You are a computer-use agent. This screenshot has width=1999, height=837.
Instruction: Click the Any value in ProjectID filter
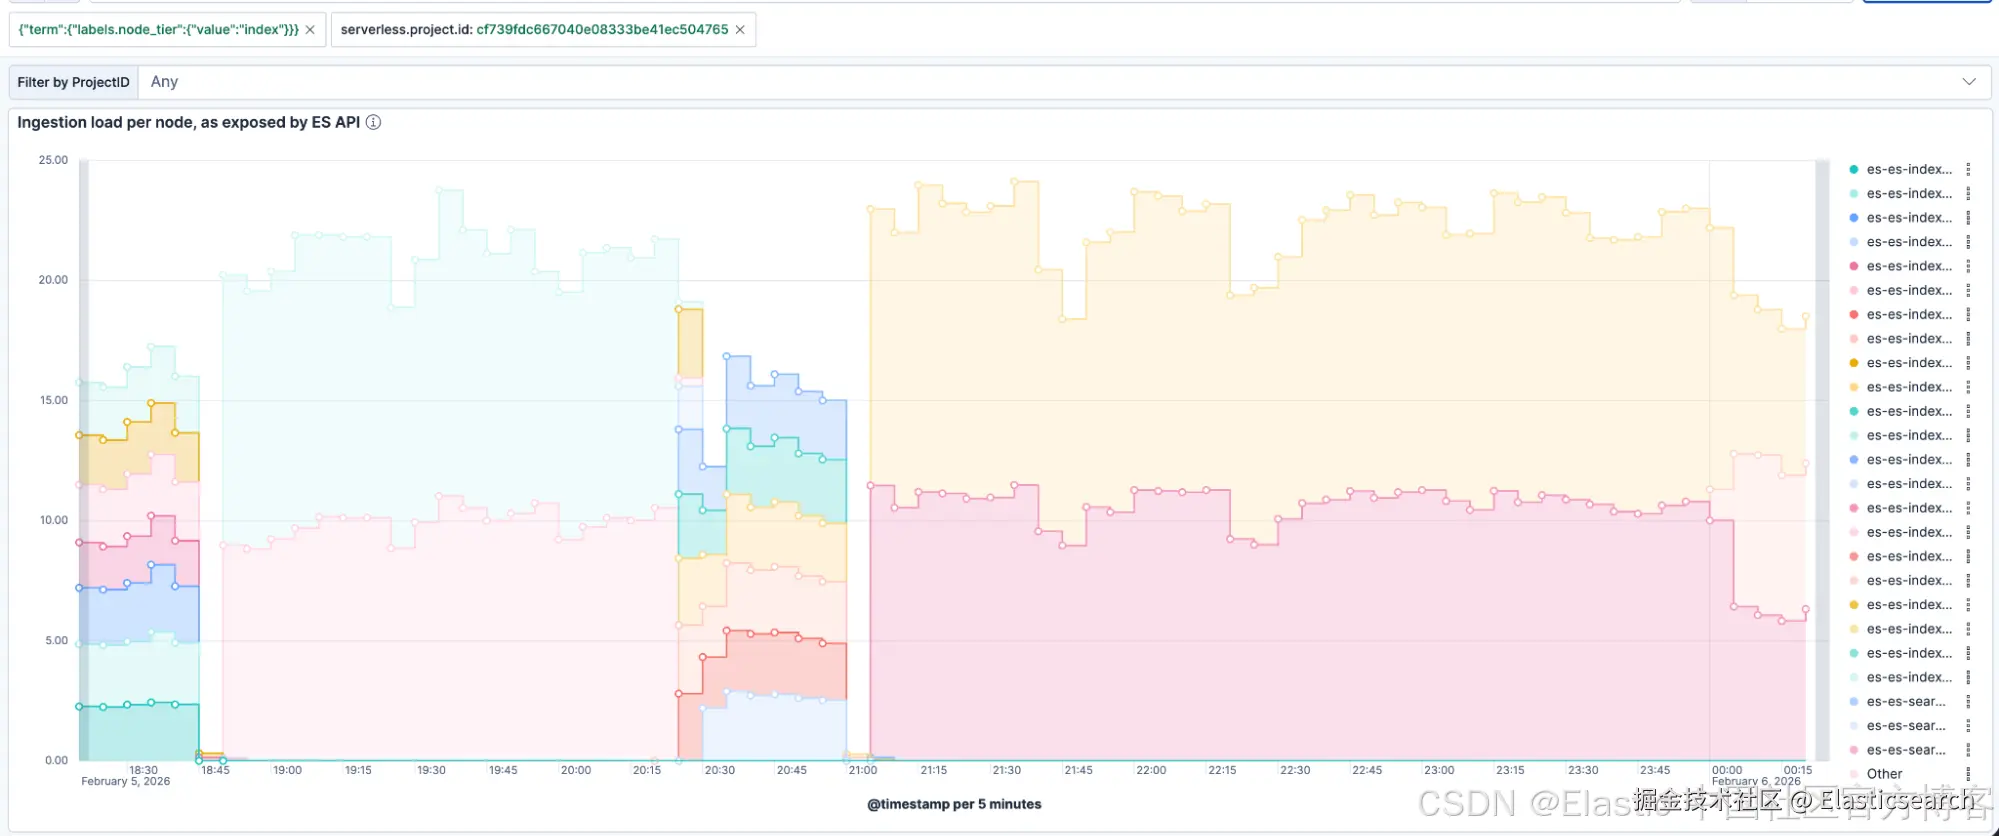164,82
